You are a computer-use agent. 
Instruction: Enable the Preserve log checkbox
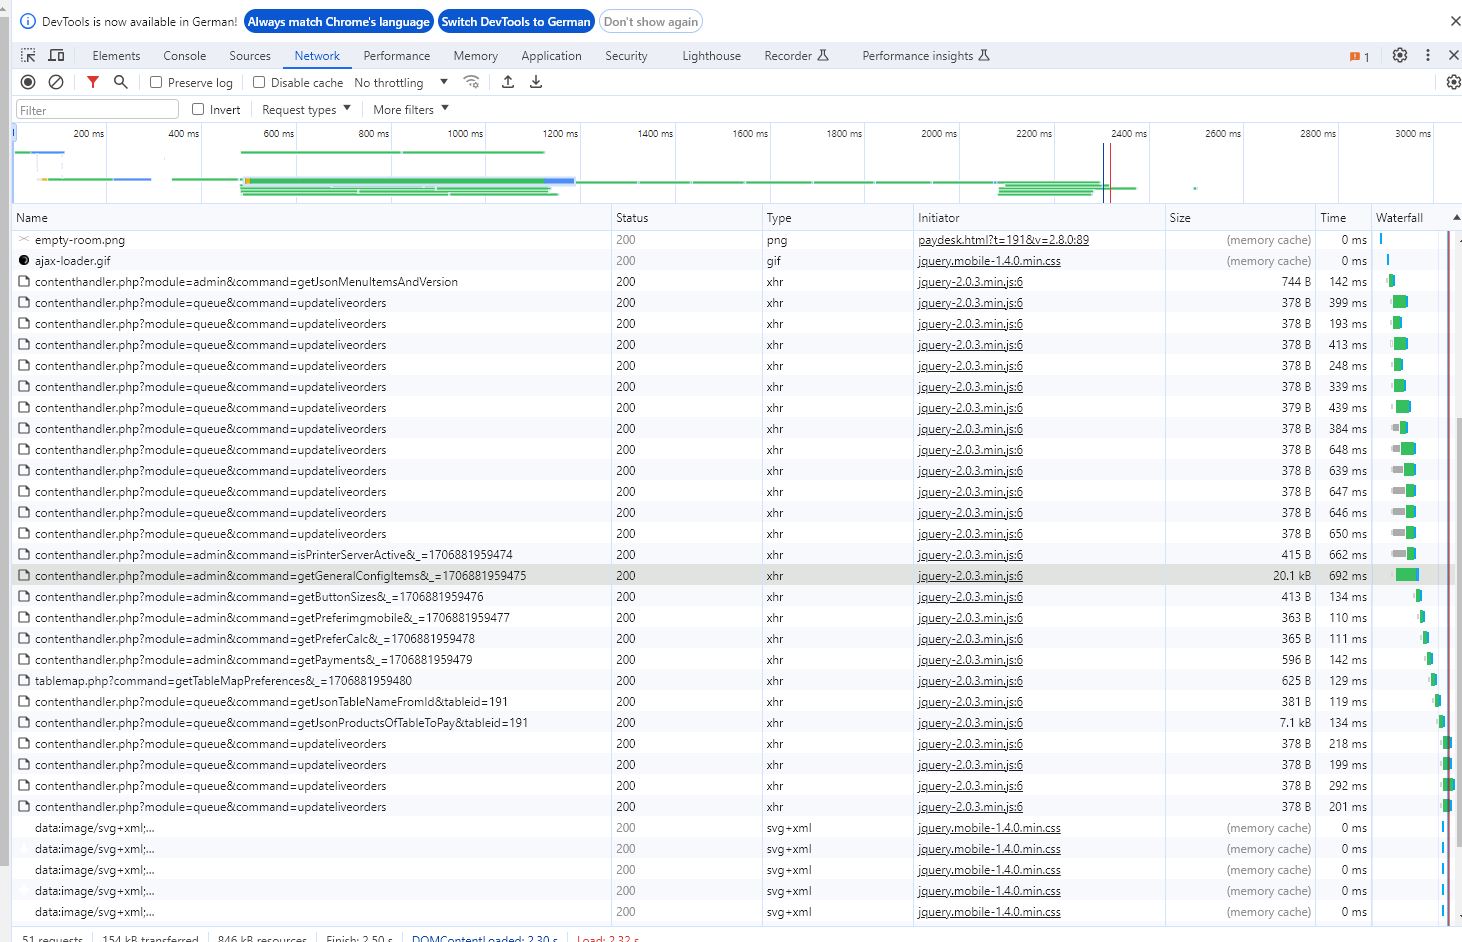tap(156, 83)
